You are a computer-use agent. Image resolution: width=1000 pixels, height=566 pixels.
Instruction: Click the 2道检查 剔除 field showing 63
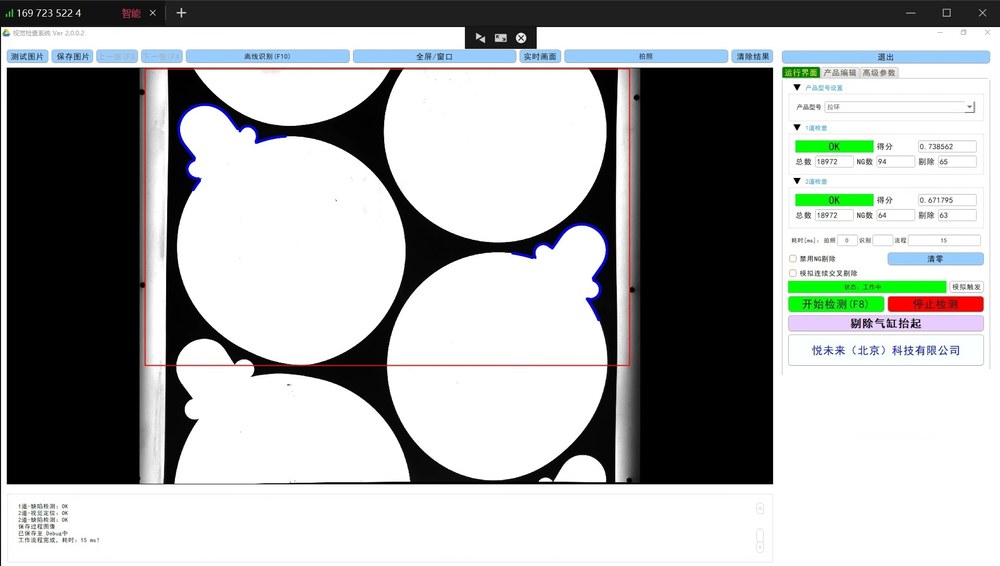(x=957, y=216)
